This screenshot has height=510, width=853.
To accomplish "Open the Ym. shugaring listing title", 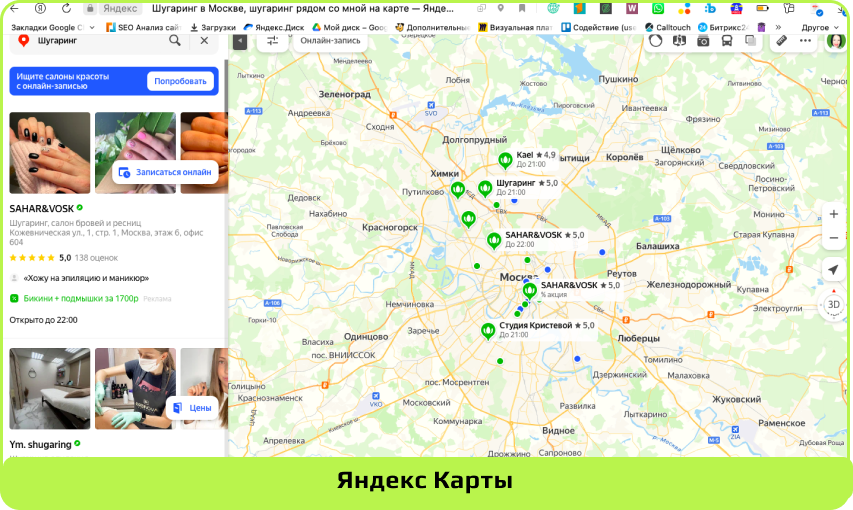I will [x=40, y=445].
